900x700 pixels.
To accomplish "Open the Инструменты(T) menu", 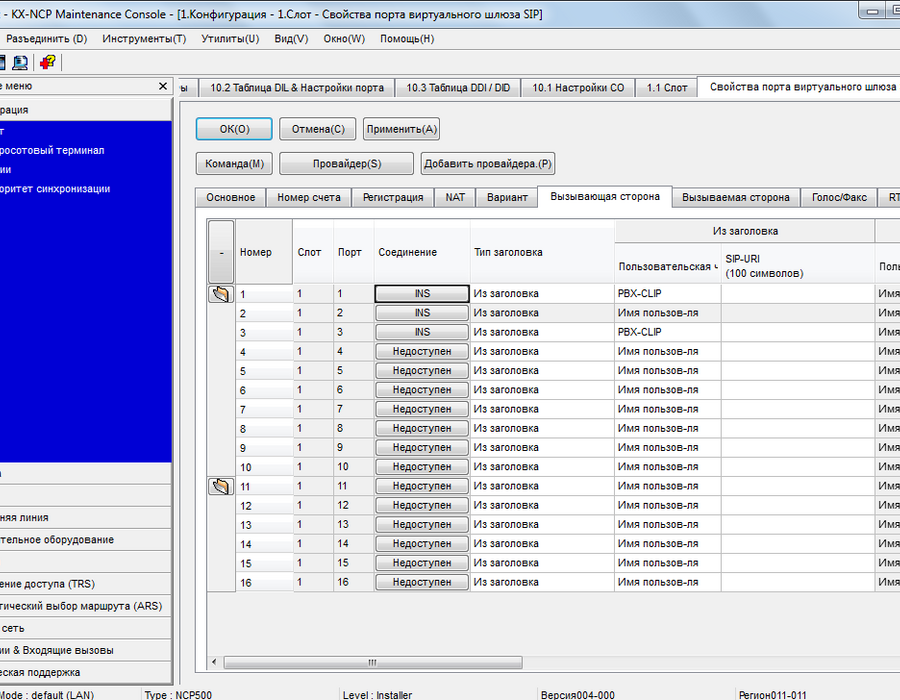I will pyautogui.click(x=144, y=38).
